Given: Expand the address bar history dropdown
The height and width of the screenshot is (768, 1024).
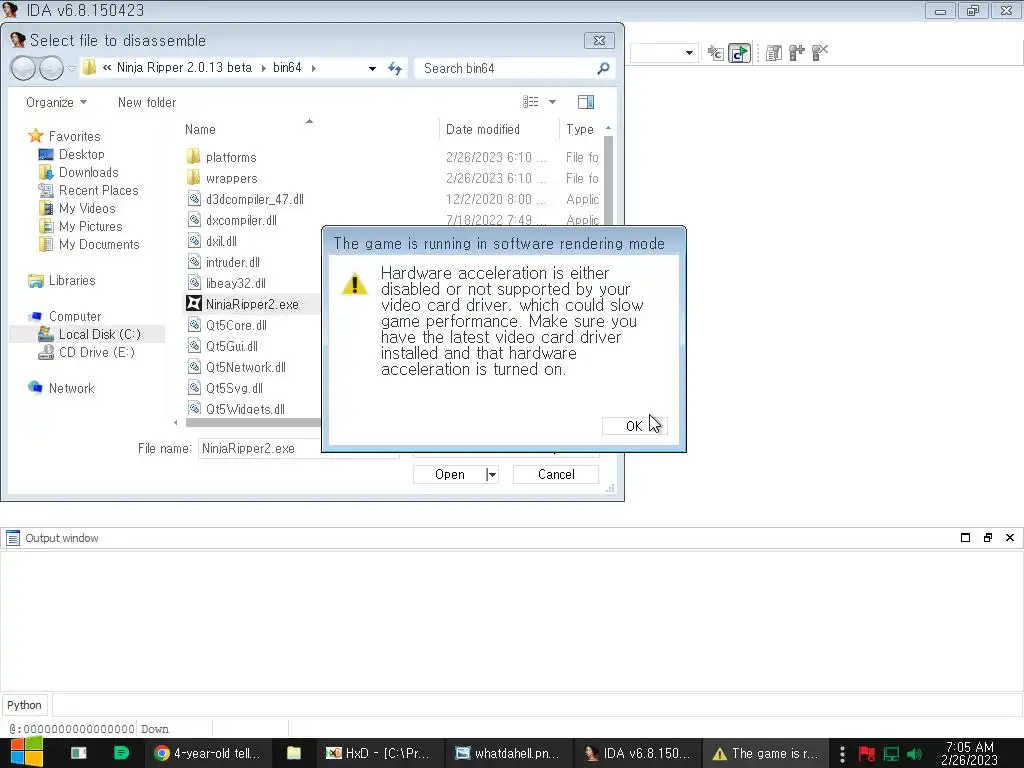Looking at the screenshot, I should tap(372, 69).
